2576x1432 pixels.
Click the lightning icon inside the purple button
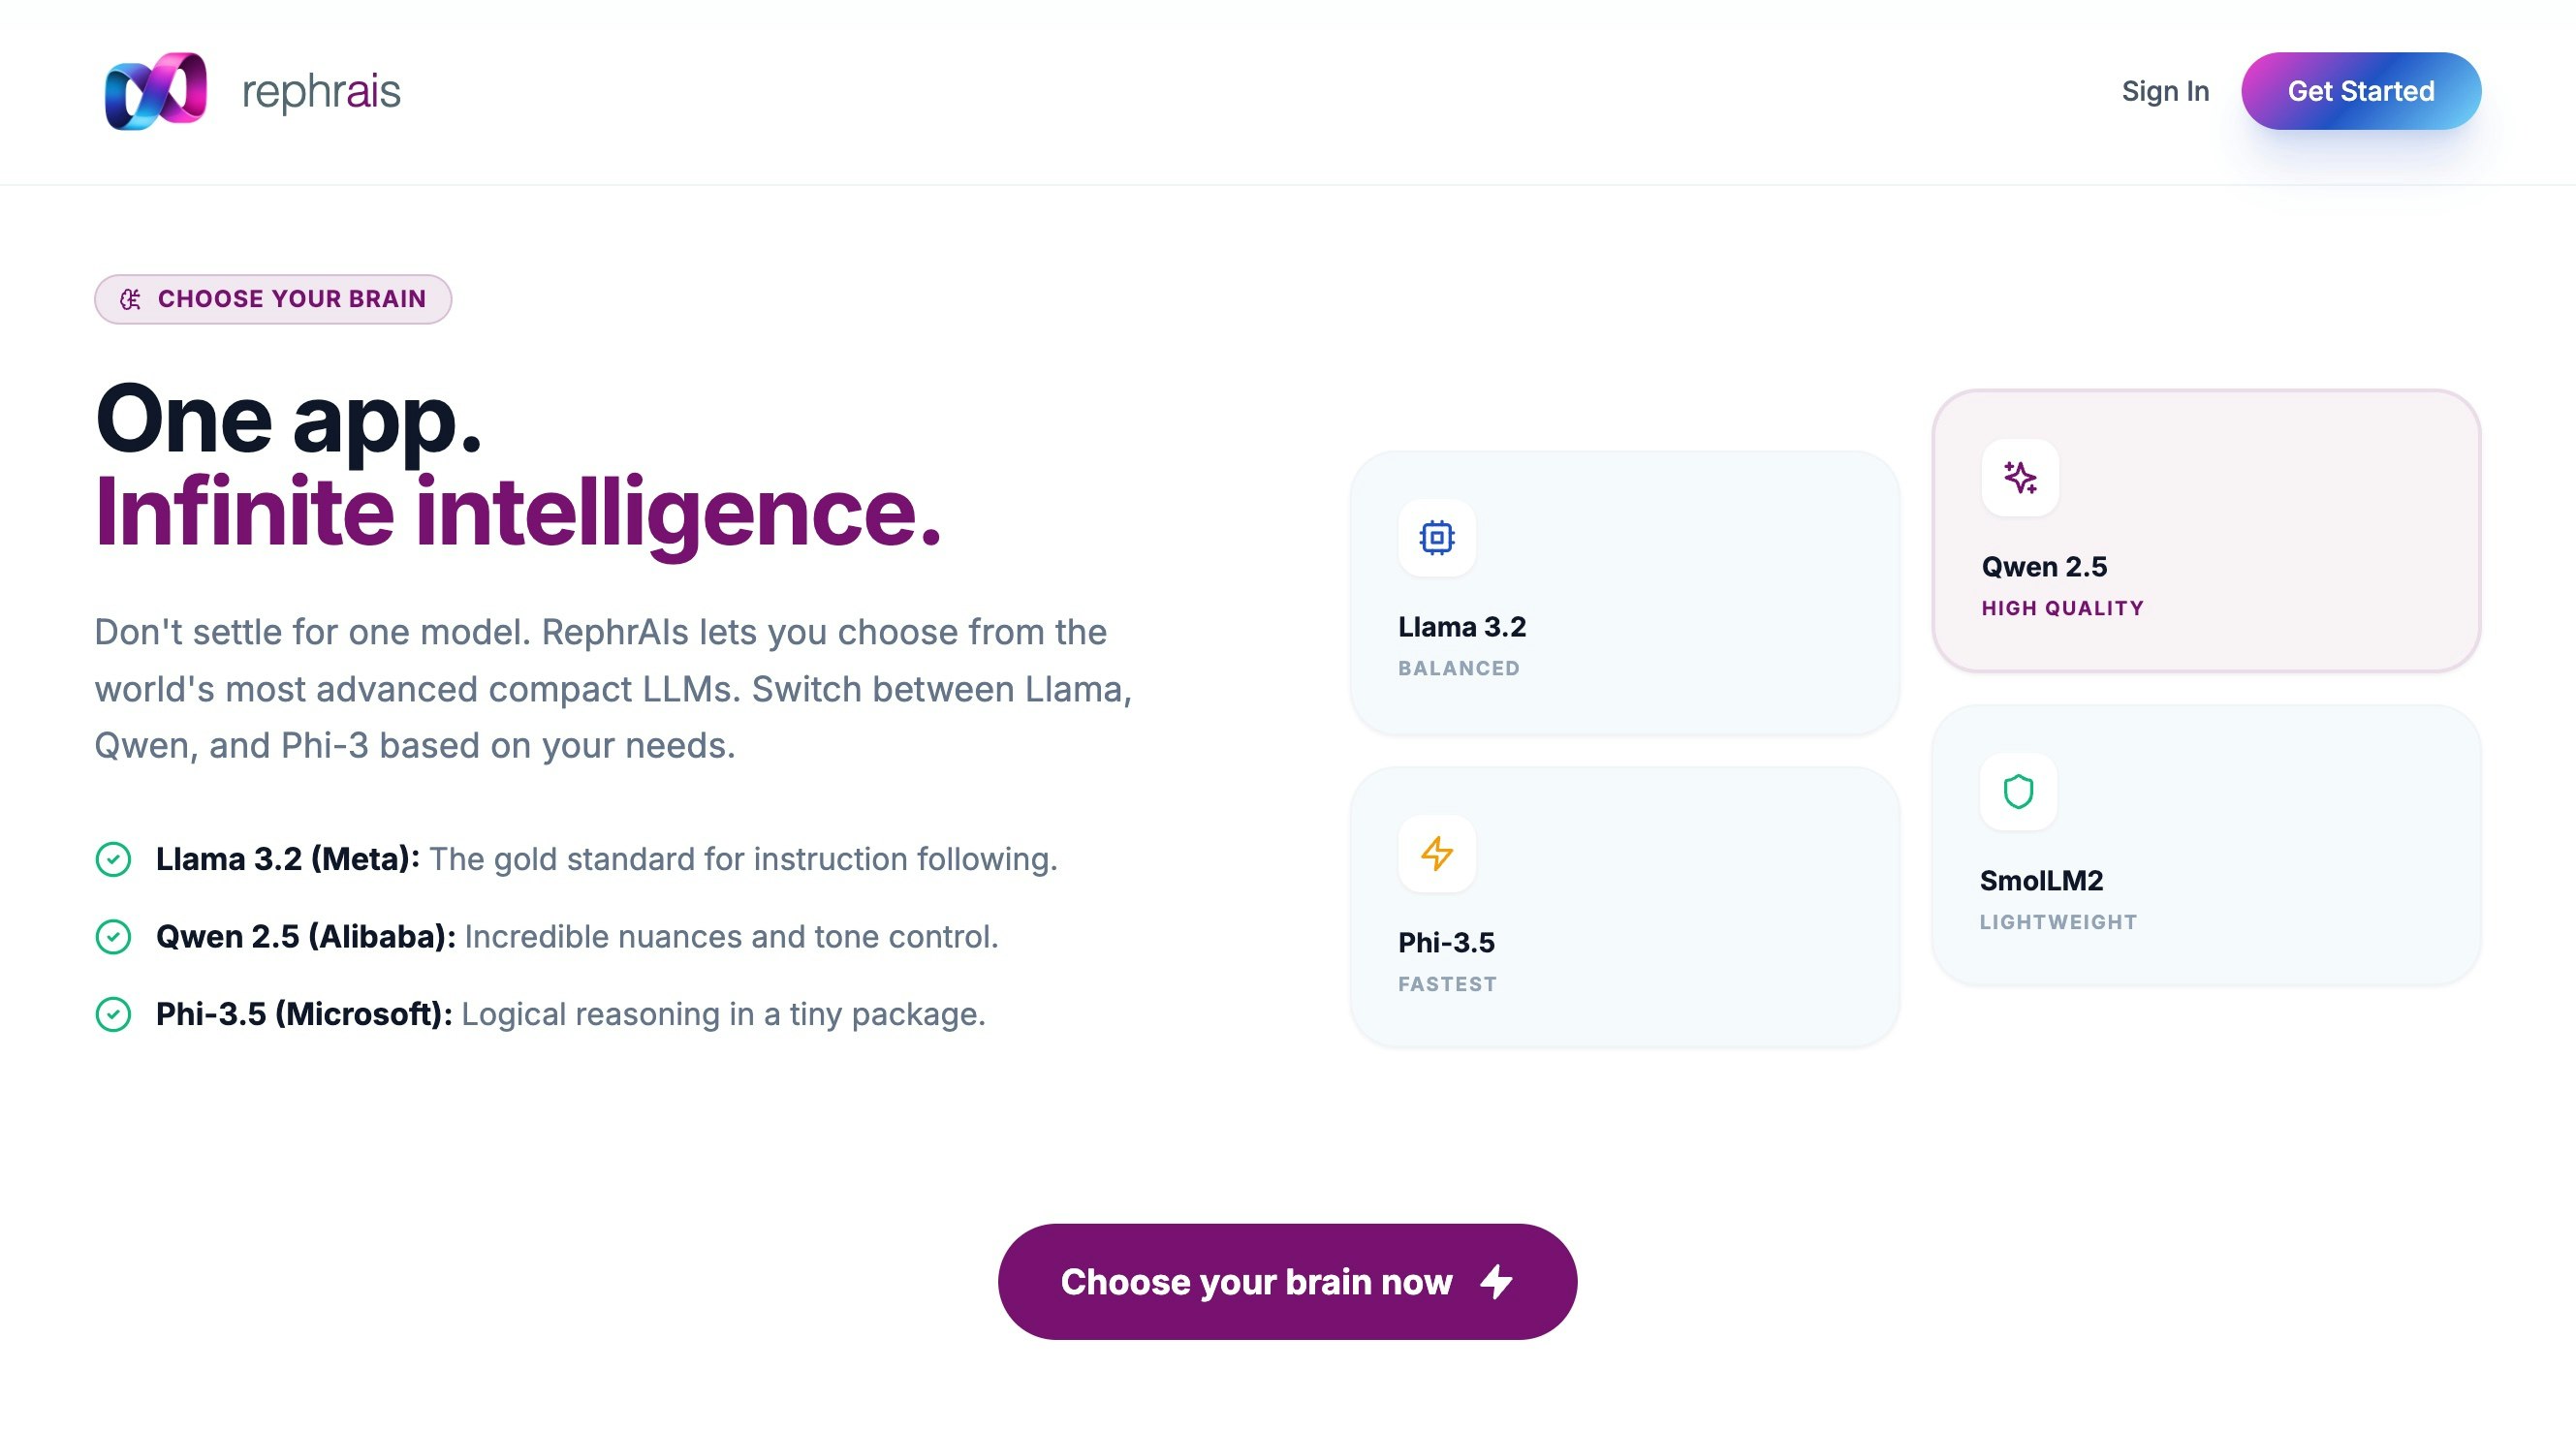coord(1497,1281)
